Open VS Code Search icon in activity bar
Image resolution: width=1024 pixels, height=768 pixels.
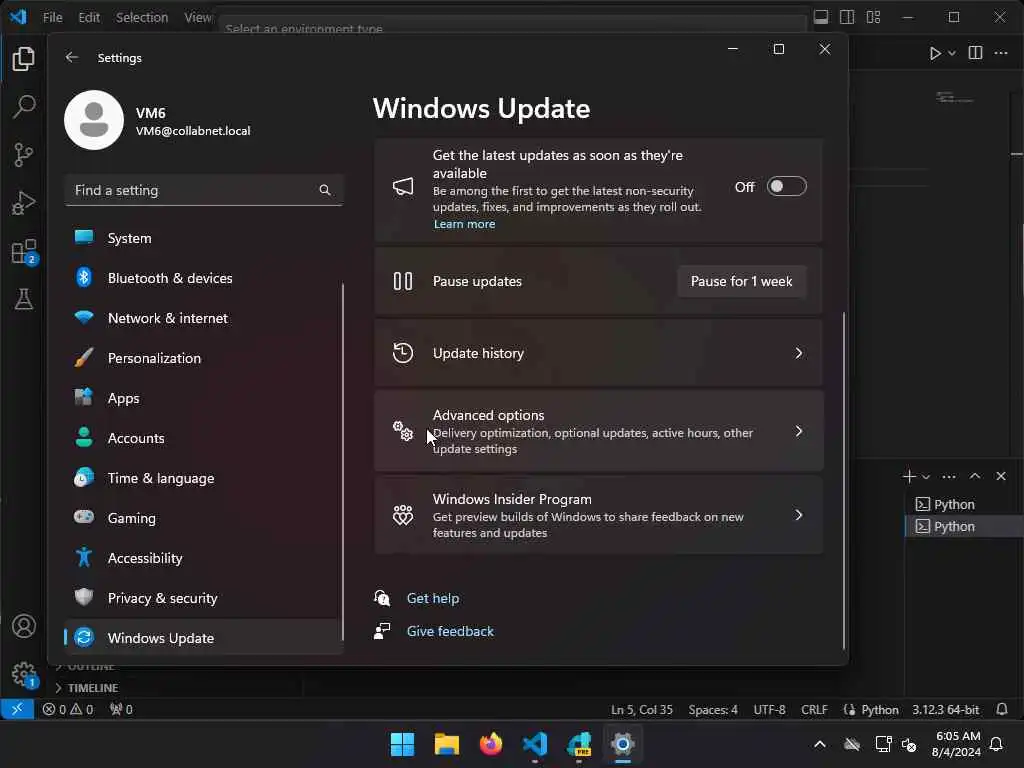24,106
